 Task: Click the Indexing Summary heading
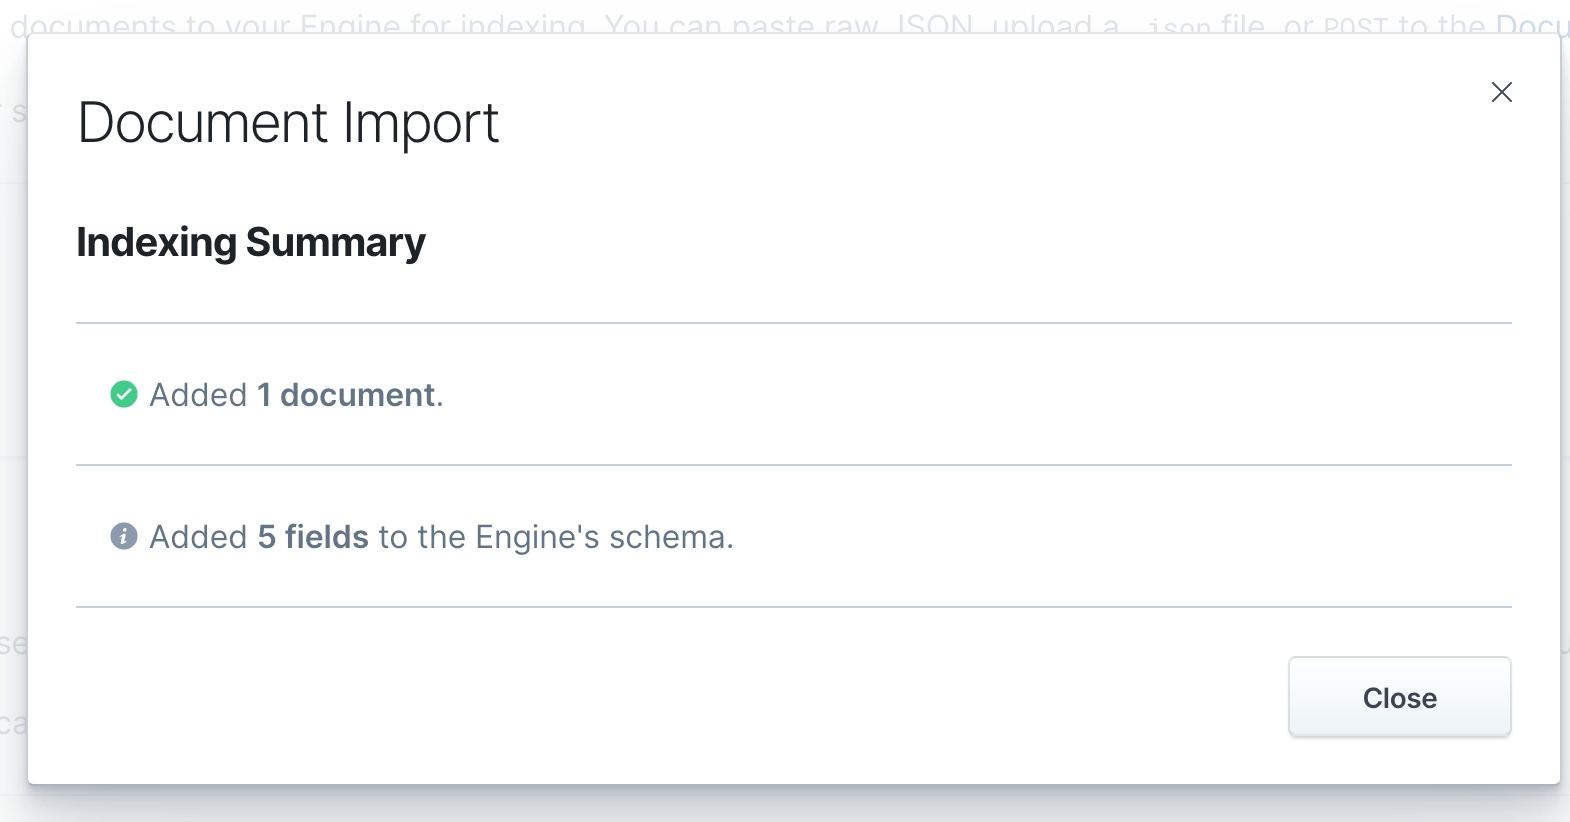click(251, 243)
